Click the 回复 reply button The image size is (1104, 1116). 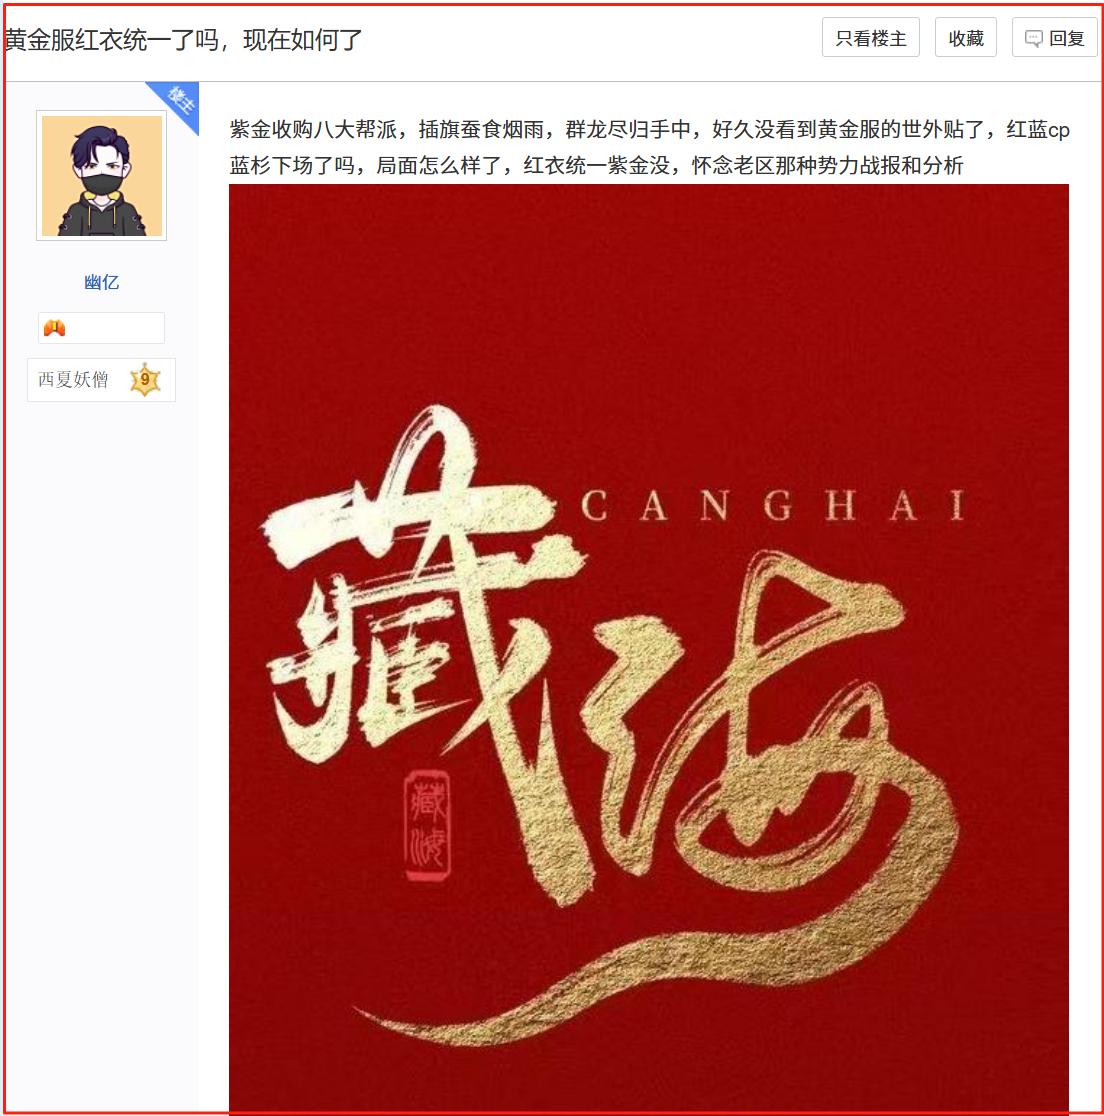[1054, 38]
